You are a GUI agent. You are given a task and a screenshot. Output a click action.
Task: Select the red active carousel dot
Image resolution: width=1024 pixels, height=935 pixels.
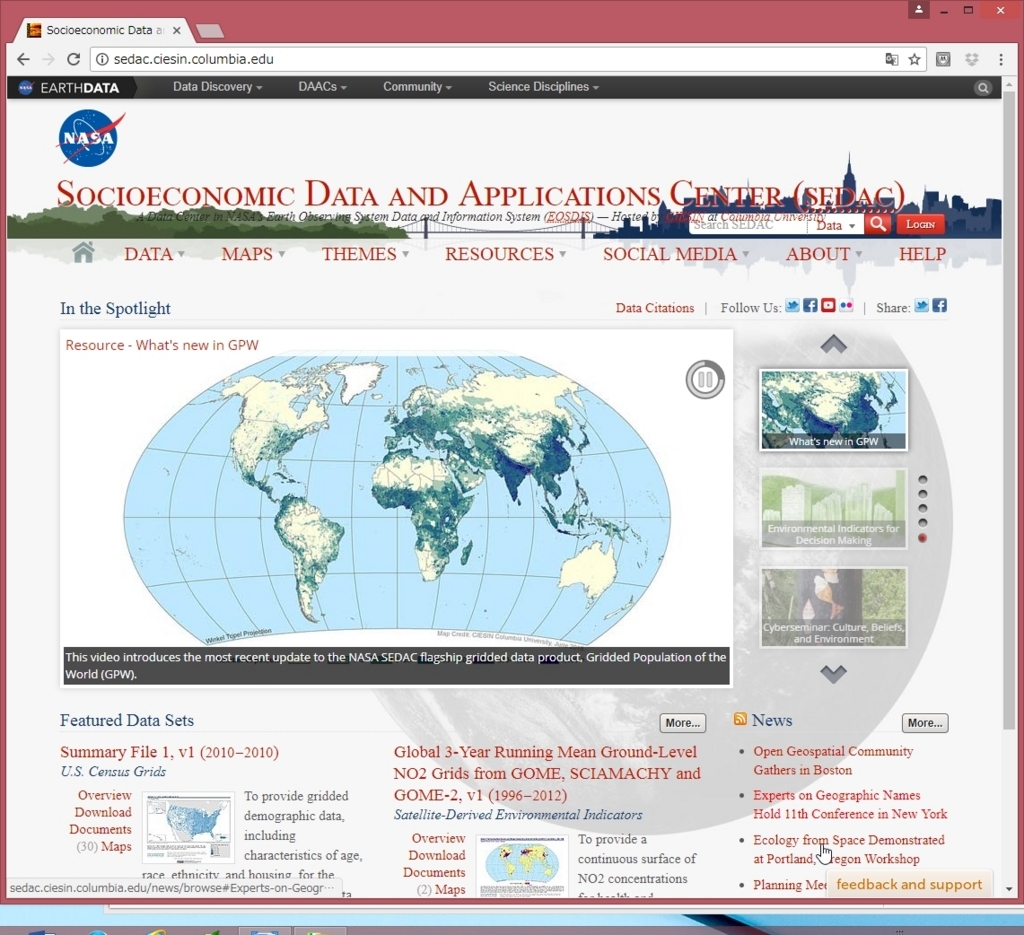[x=922, y=538]
